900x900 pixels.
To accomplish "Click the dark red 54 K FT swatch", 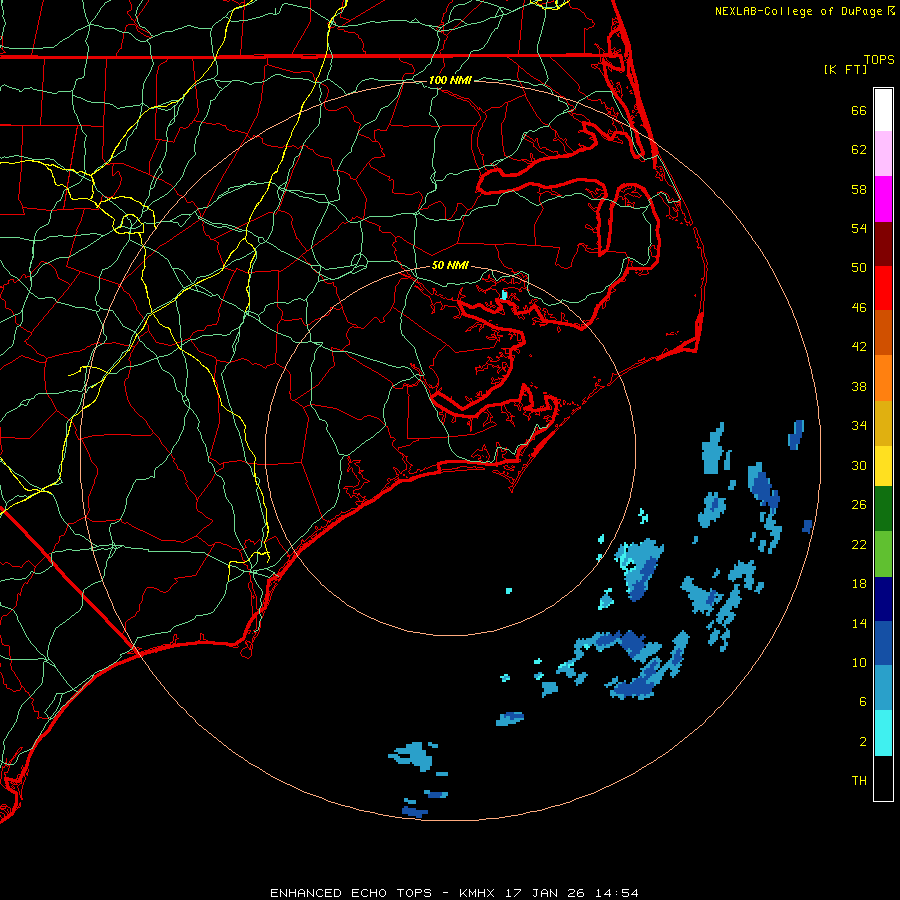I will pyautogui.click(x=883, y=243).
